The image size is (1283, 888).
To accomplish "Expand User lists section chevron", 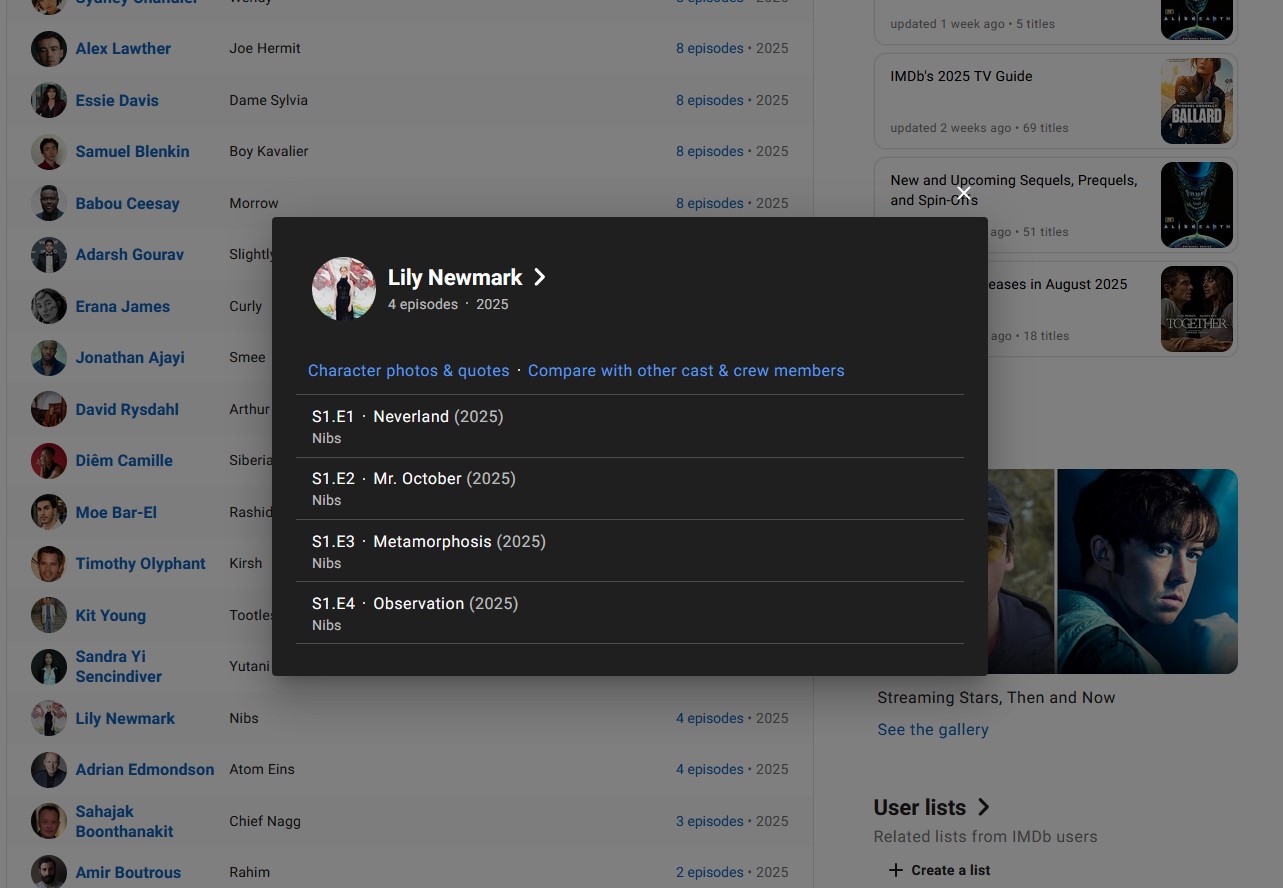I will pyautogui.click(x=983, y=807).
